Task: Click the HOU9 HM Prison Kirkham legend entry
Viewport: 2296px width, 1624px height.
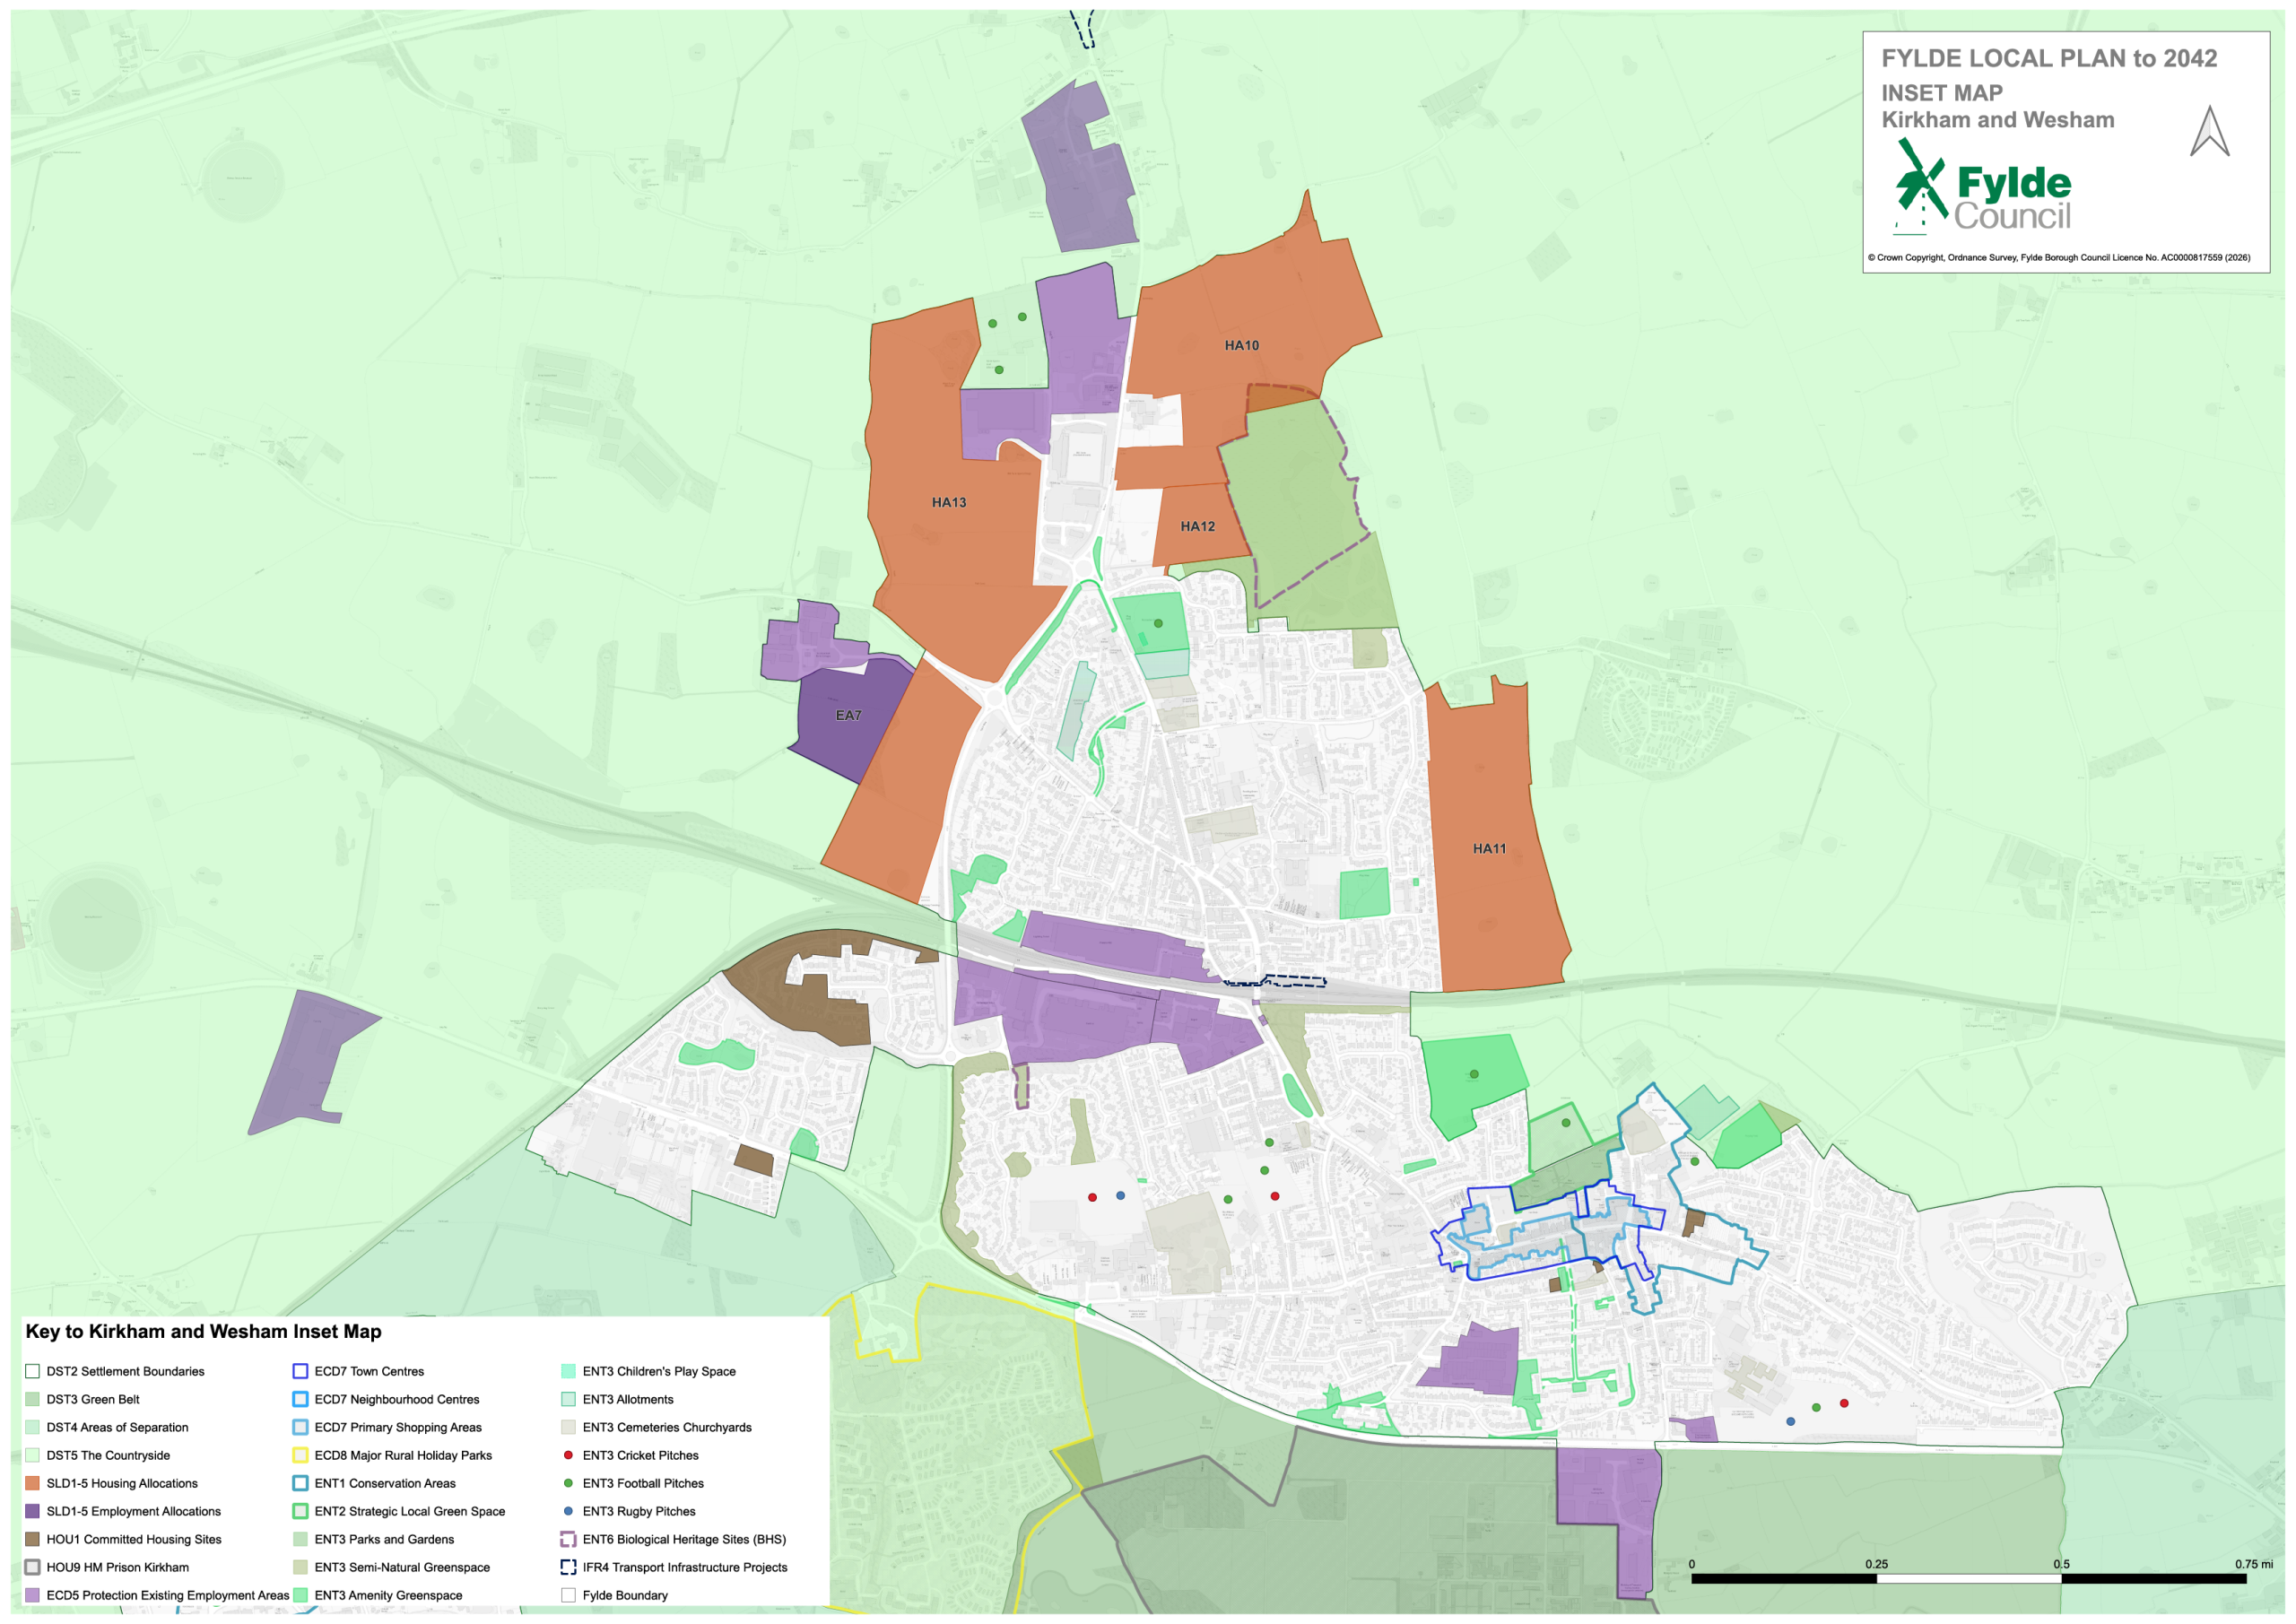Action: (x=107, y=1567)
